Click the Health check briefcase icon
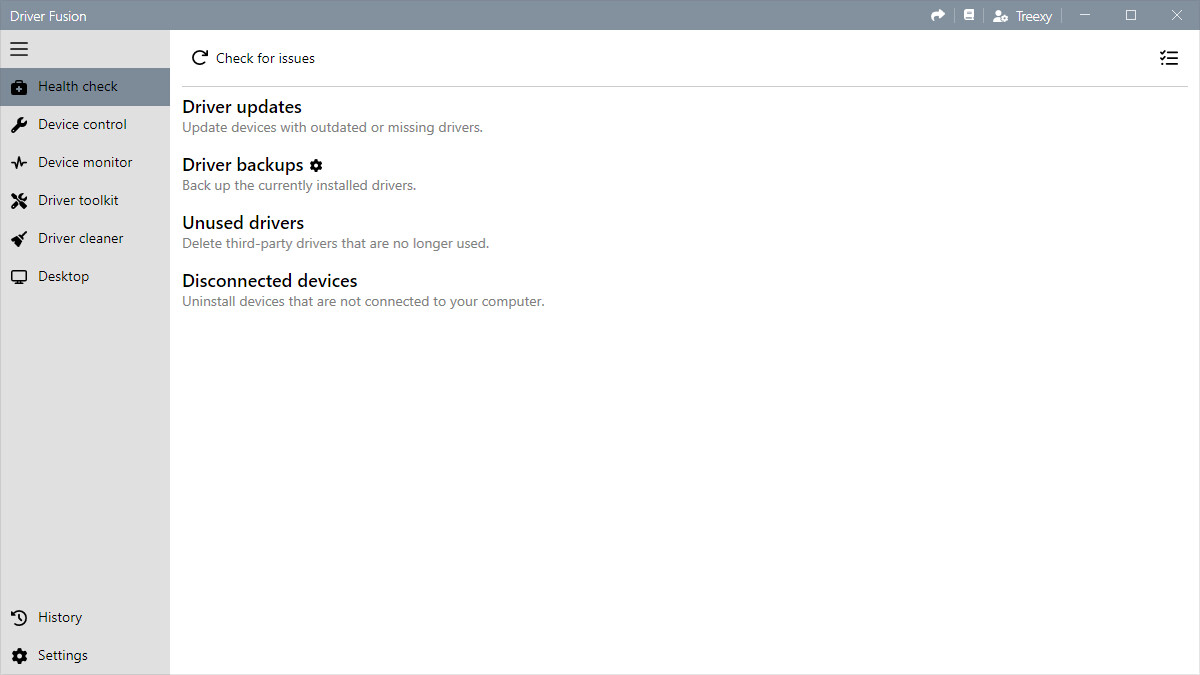This screenshot has height=675, width=1200. click(19, 87)
